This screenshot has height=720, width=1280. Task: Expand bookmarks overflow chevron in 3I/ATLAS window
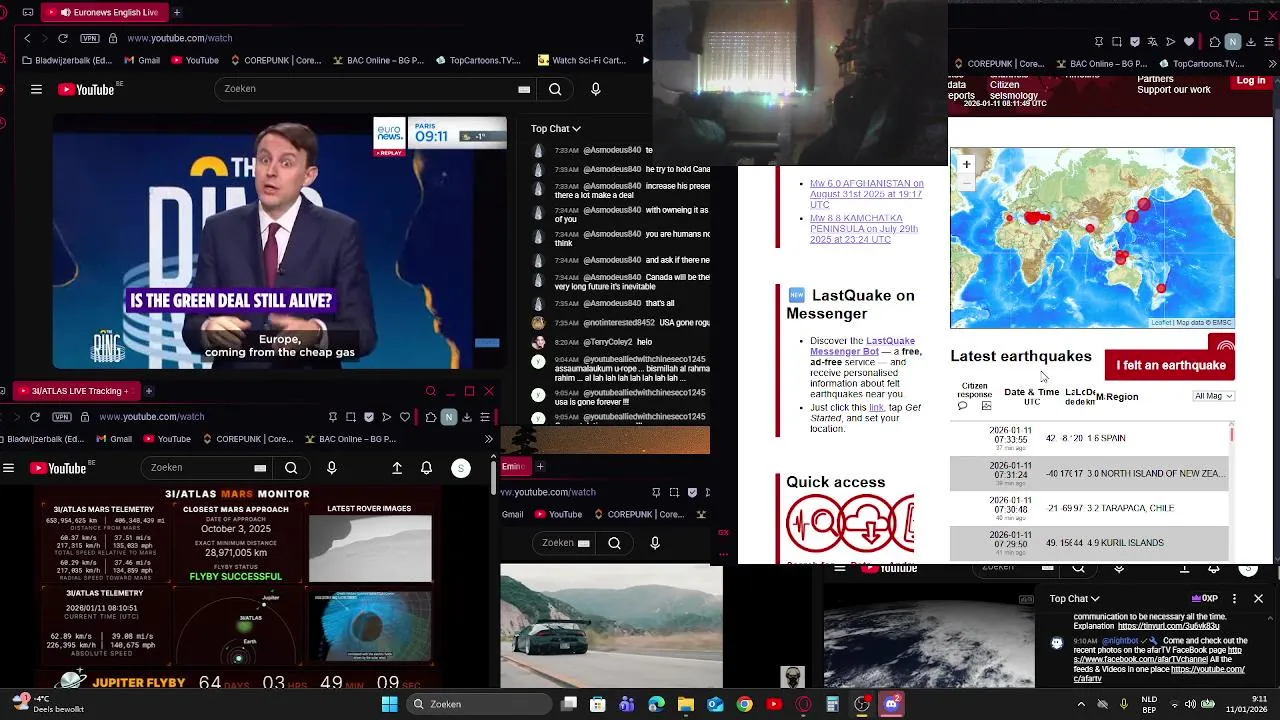(488, 439)
